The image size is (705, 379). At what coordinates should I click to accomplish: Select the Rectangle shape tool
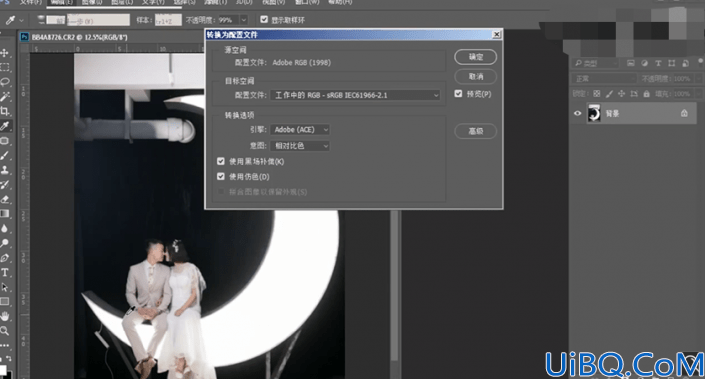coord(5,302)
